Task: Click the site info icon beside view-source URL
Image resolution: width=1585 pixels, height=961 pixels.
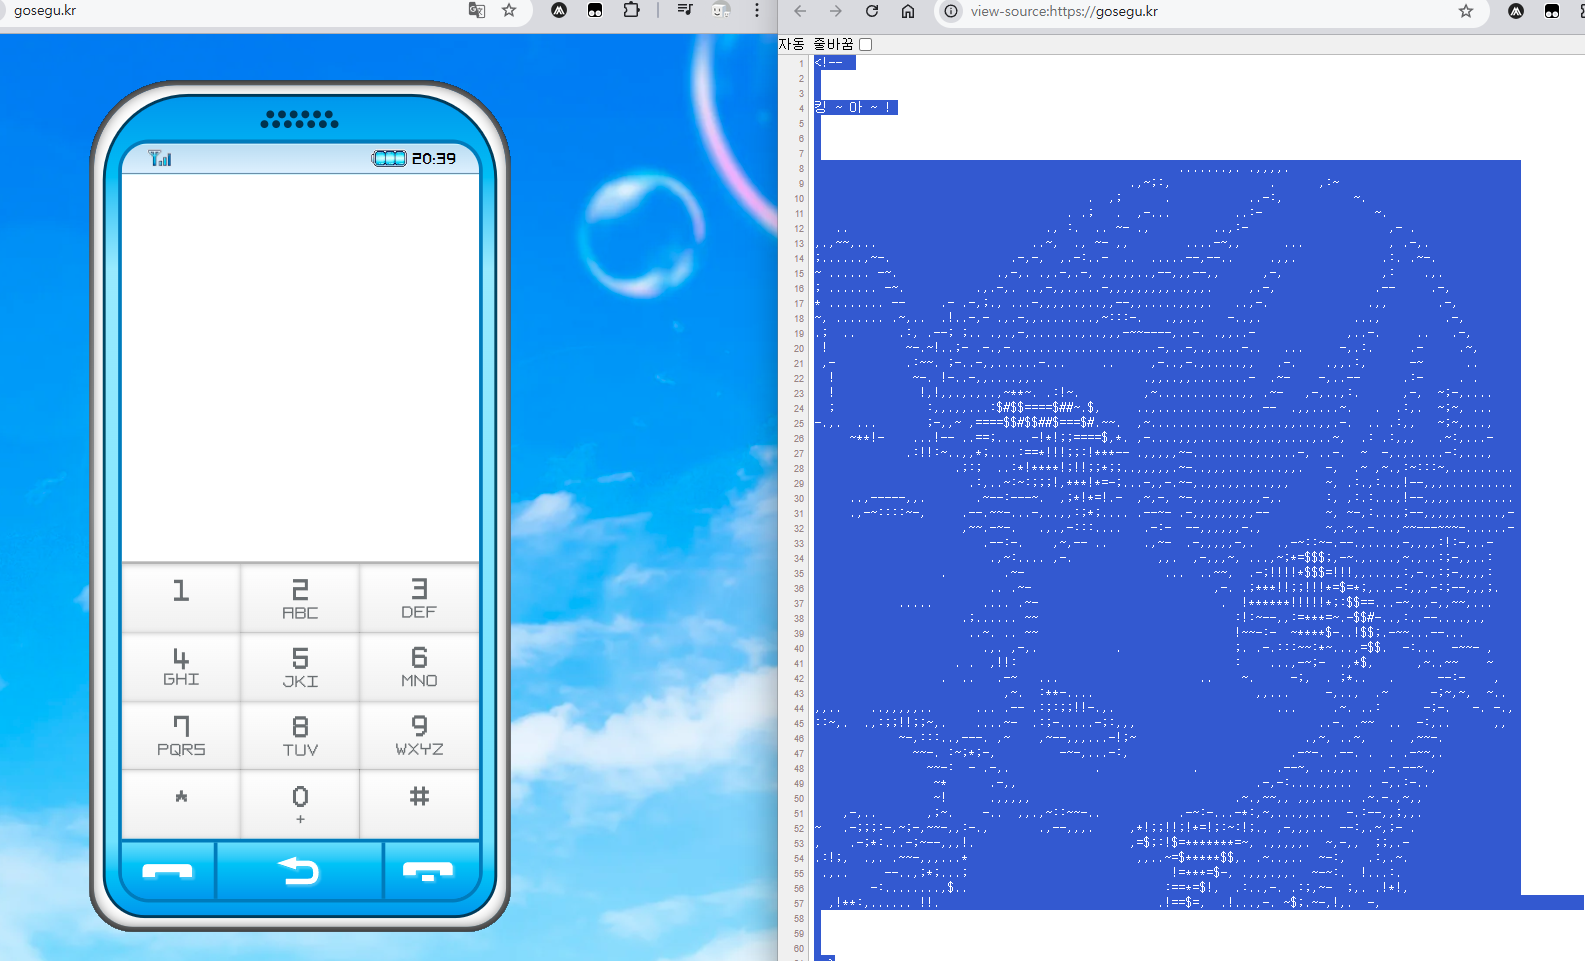Action: pyautogui.click(x=951, y=11)
